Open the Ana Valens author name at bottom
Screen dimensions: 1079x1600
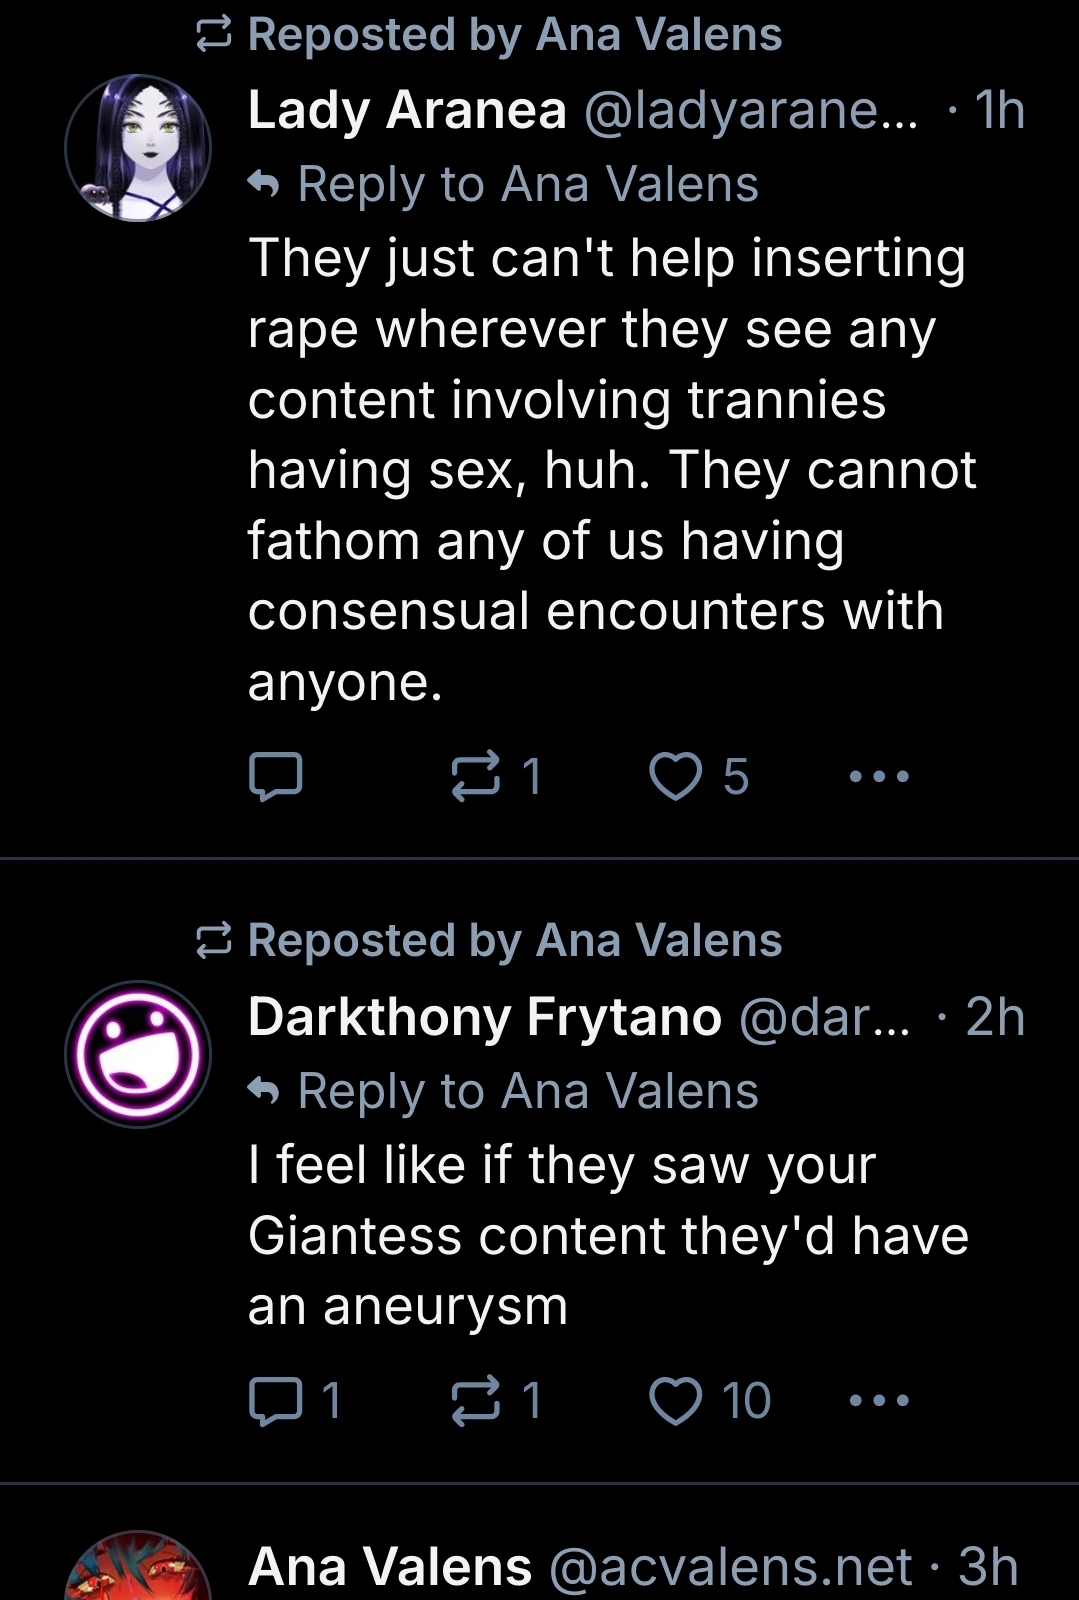[x=390, y=1566]
